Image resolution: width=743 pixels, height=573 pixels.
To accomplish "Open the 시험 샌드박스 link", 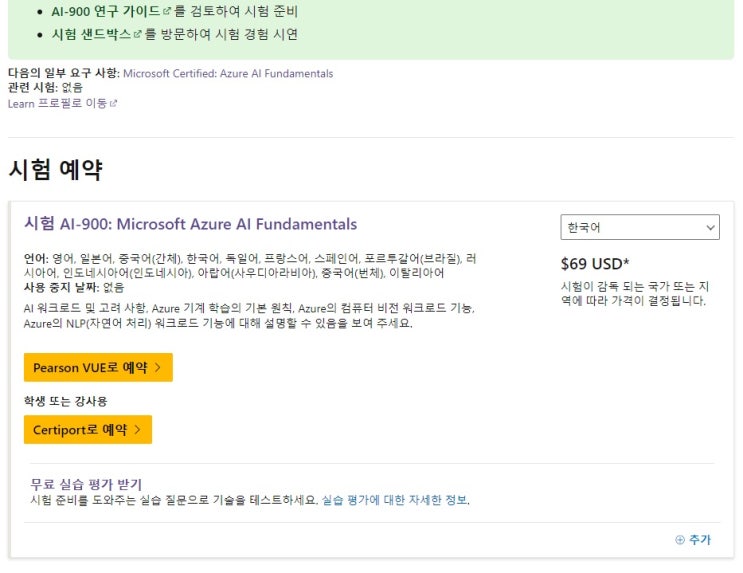I will tap(91, 34).
